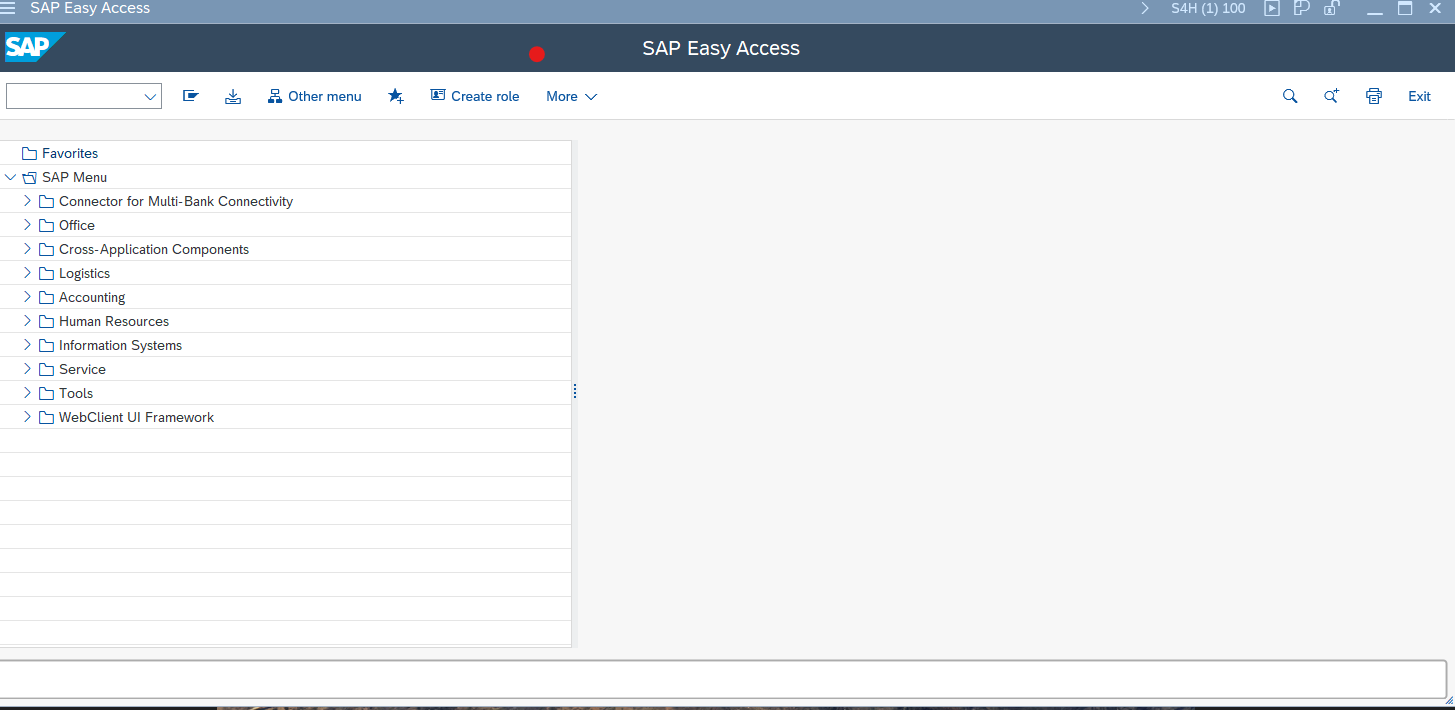Click the user menu icon beside command field
This screenshot has height=710, width=1455.
[190, 96]
